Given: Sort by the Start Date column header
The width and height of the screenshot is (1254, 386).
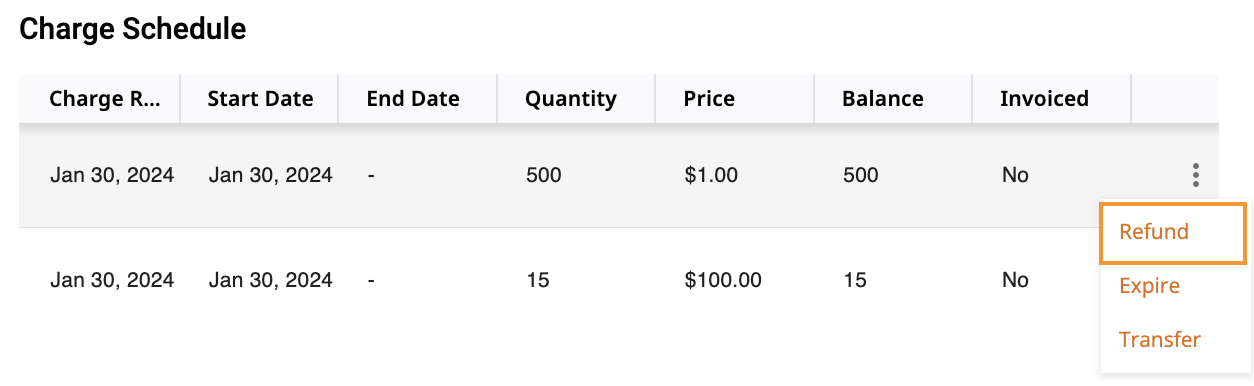Looking at the screenshot, I should coord(260,99).
